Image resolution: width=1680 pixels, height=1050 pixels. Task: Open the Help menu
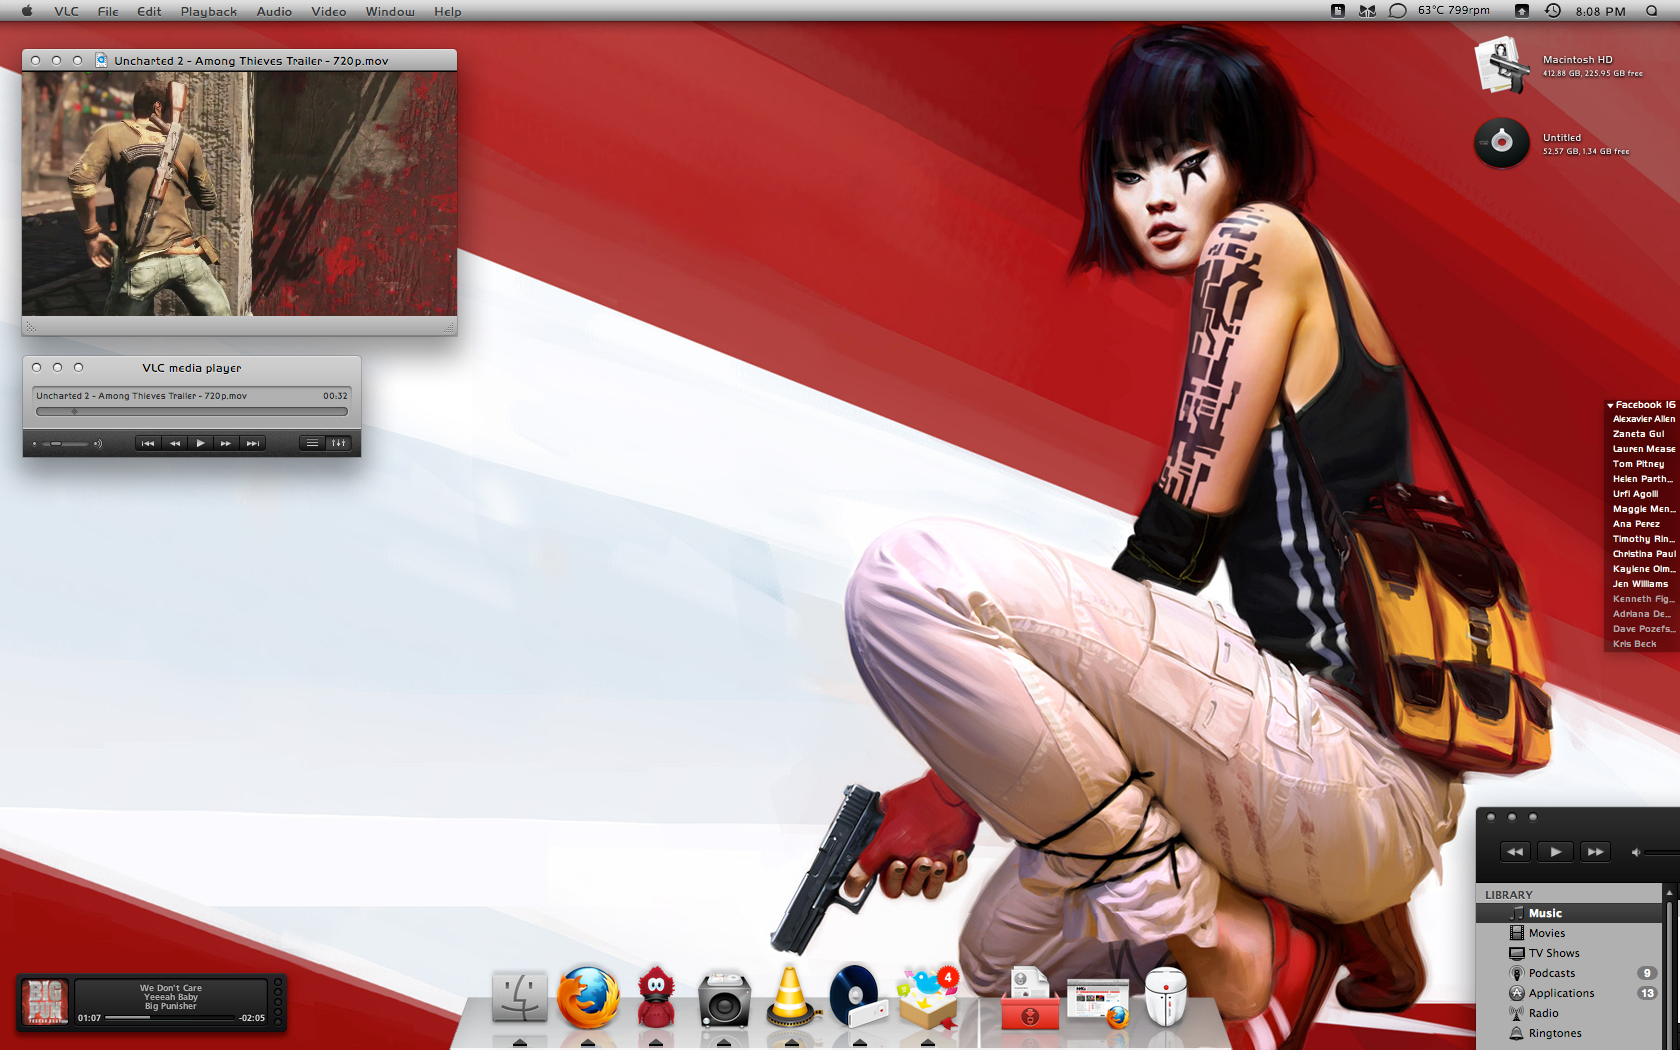pyautogui.click(x=447, y=11)
